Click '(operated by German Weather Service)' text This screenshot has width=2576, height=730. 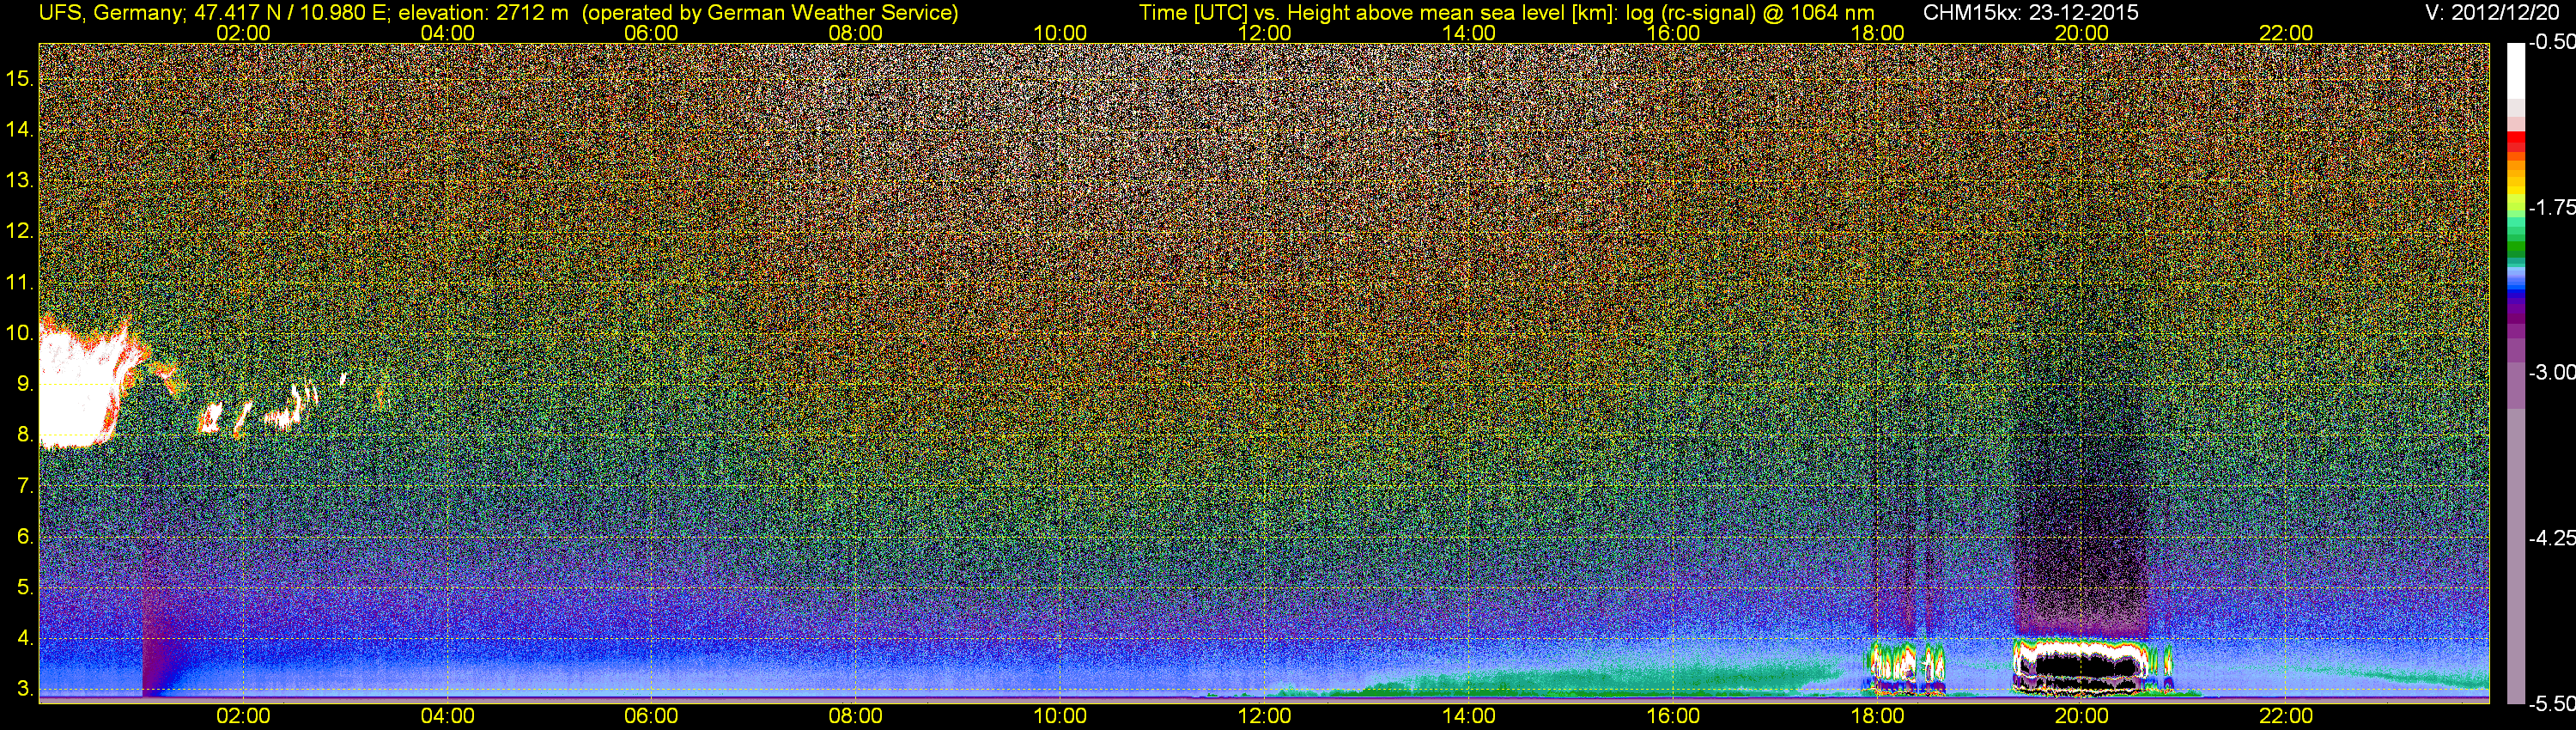click(770, 13)
